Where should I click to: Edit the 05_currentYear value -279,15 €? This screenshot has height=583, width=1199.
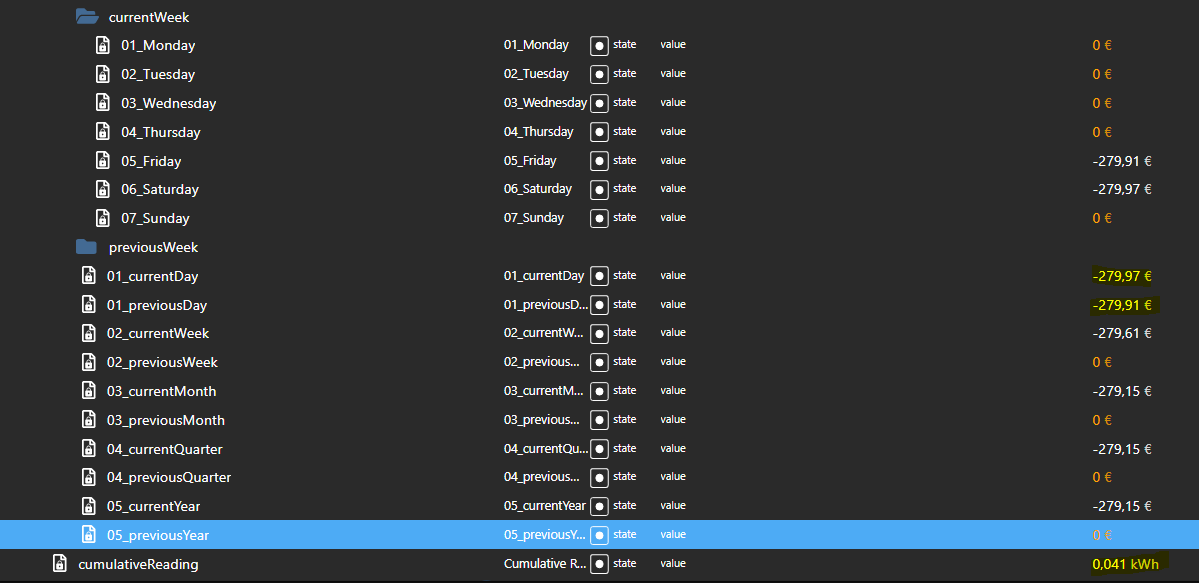pyautogui.click(x=1122, y=506)
